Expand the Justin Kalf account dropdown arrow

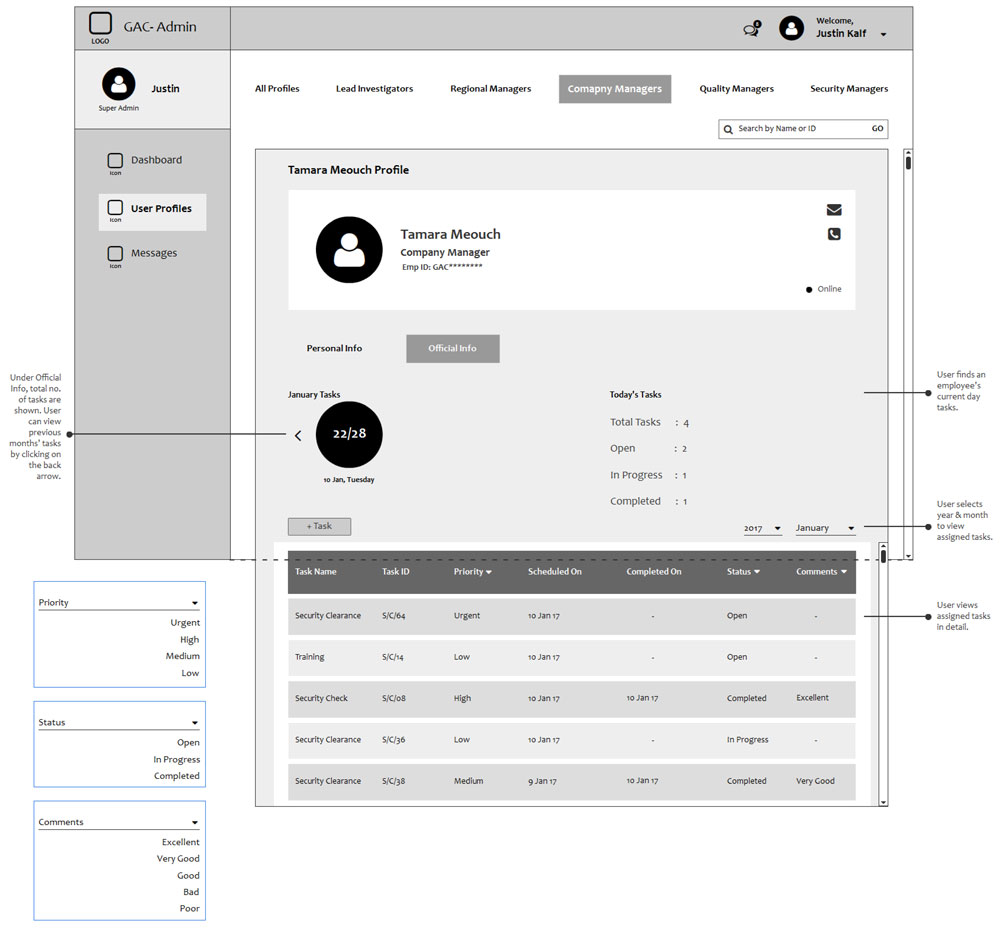point(883,35)
